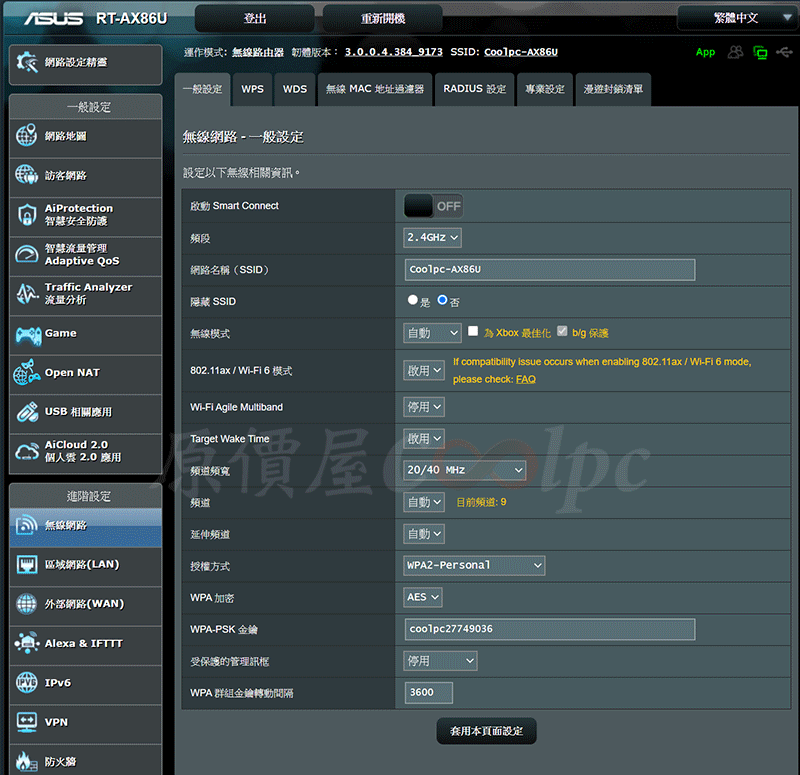Select Hide SSID 'Yes' radio button

[412, 300]
